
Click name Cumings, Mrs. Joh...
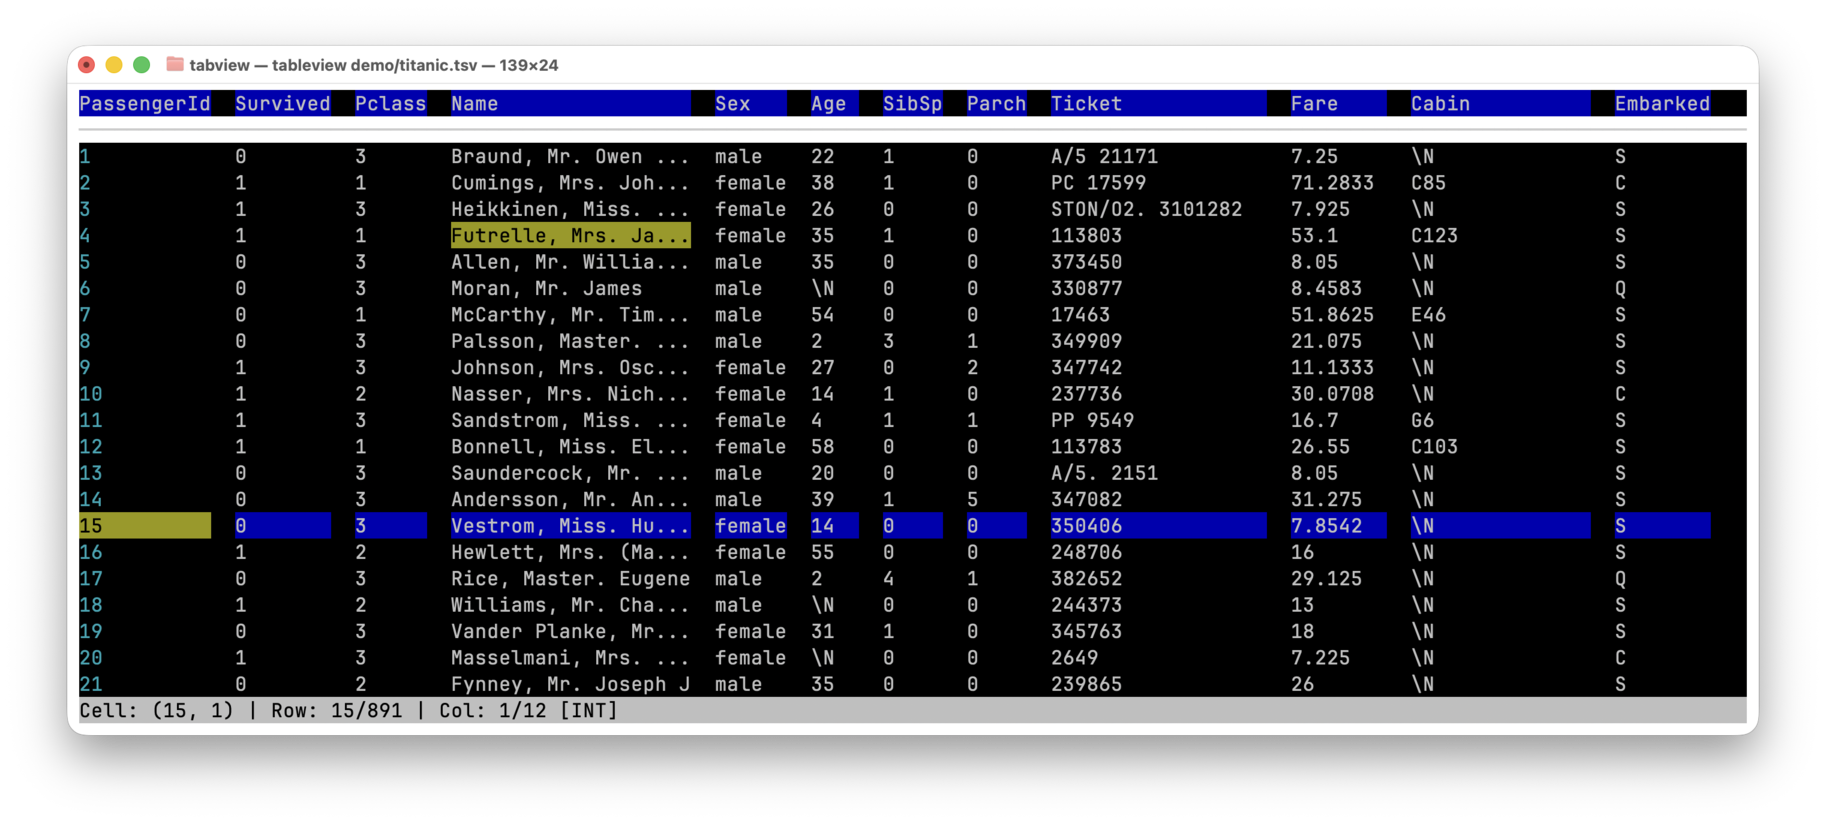point(570,183)
